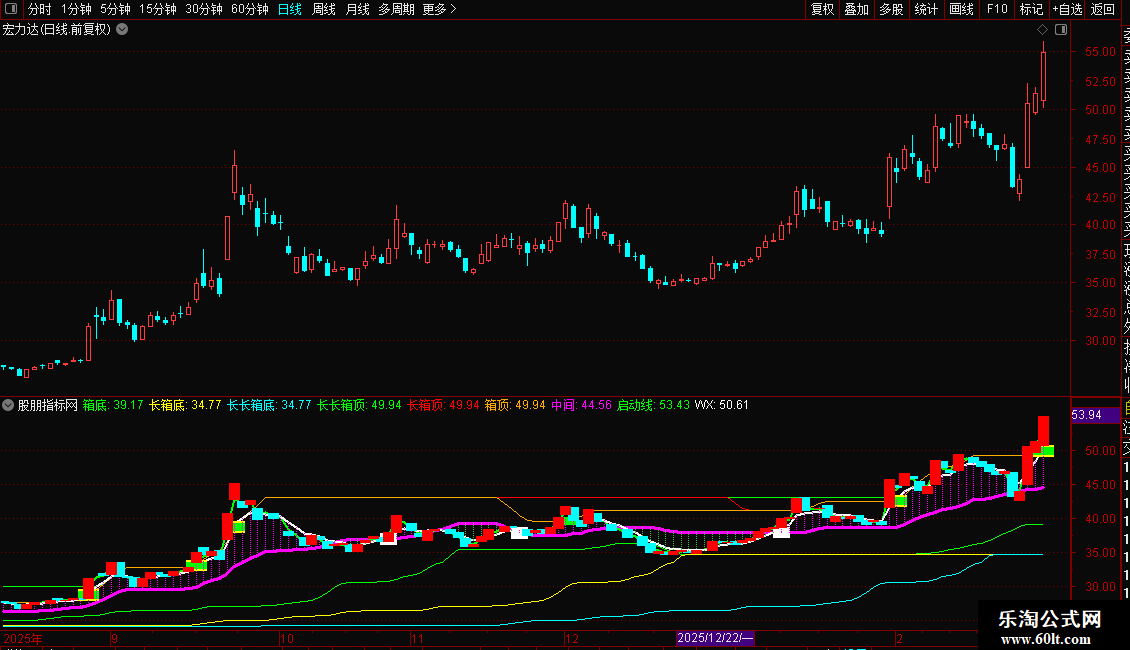Viewport: 1130px width, 650px height.
Task: Select the 60分钟 timeframe
Action: [x=249, y=9]
